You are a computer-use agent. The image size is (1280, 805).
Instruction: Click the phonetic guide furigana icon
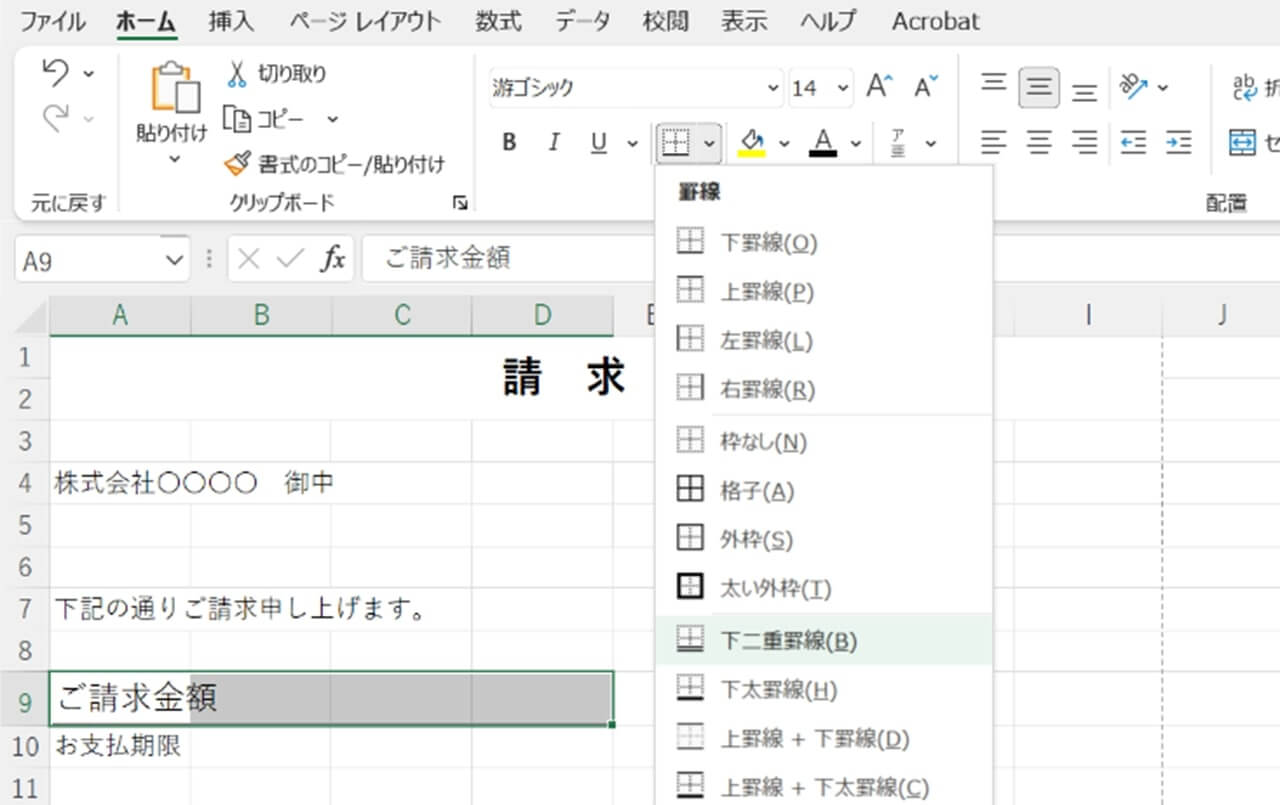click(898, 144)
